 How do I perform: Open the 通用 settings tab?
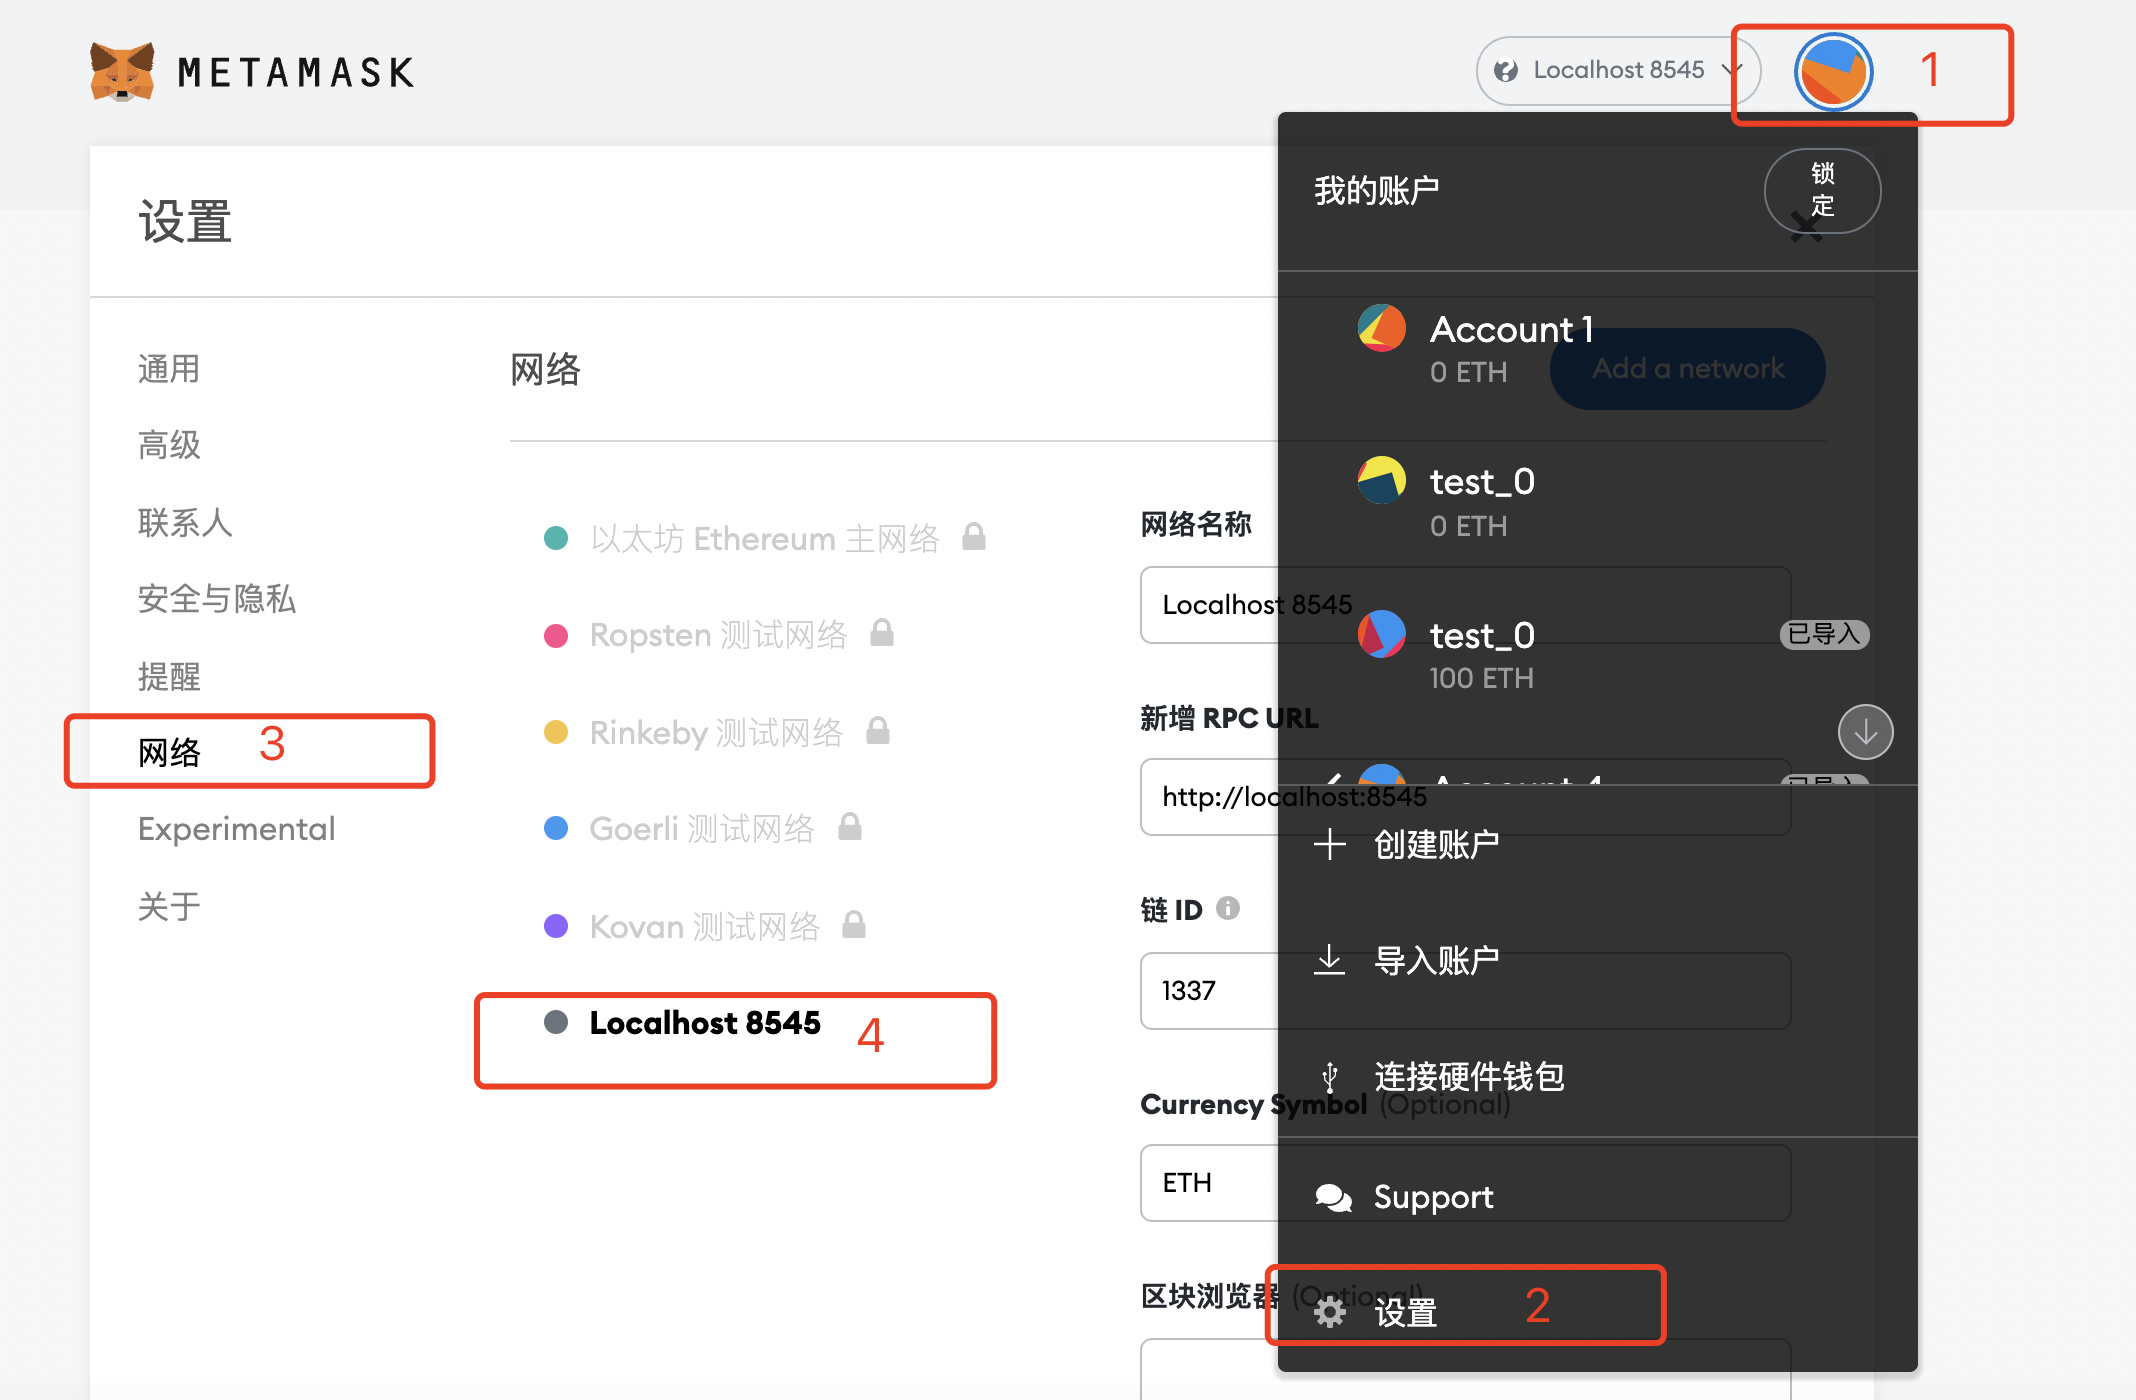169,369
